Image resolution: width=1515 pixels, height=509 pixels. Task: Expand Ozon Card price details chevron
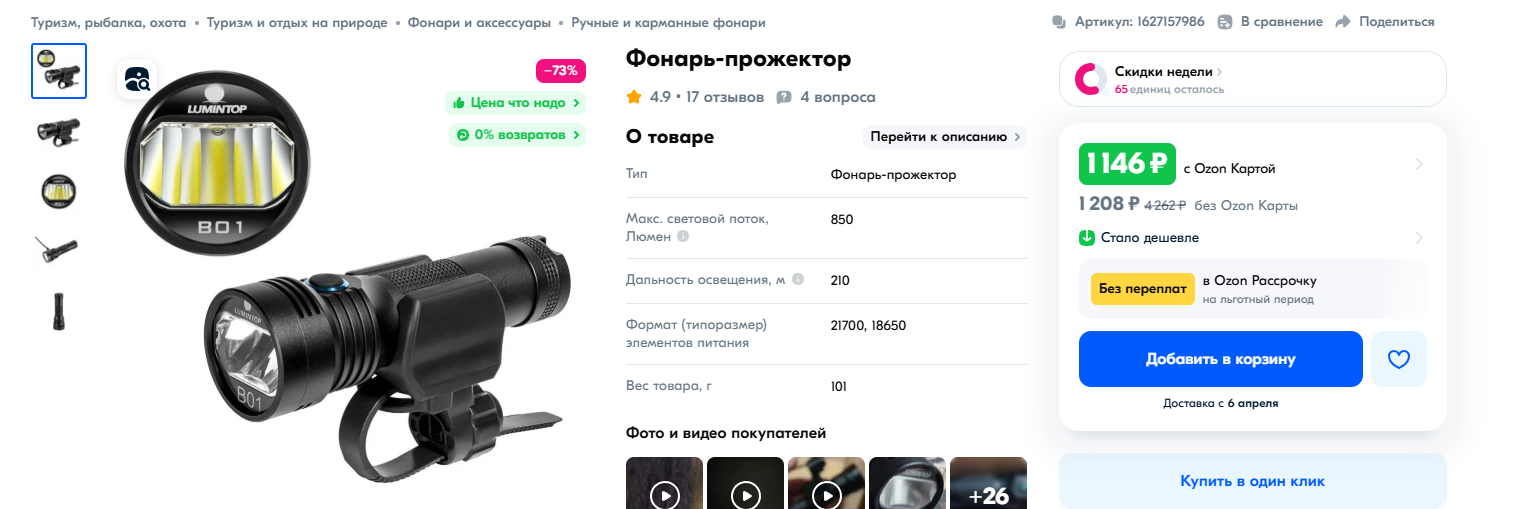tap(1419, 164)
